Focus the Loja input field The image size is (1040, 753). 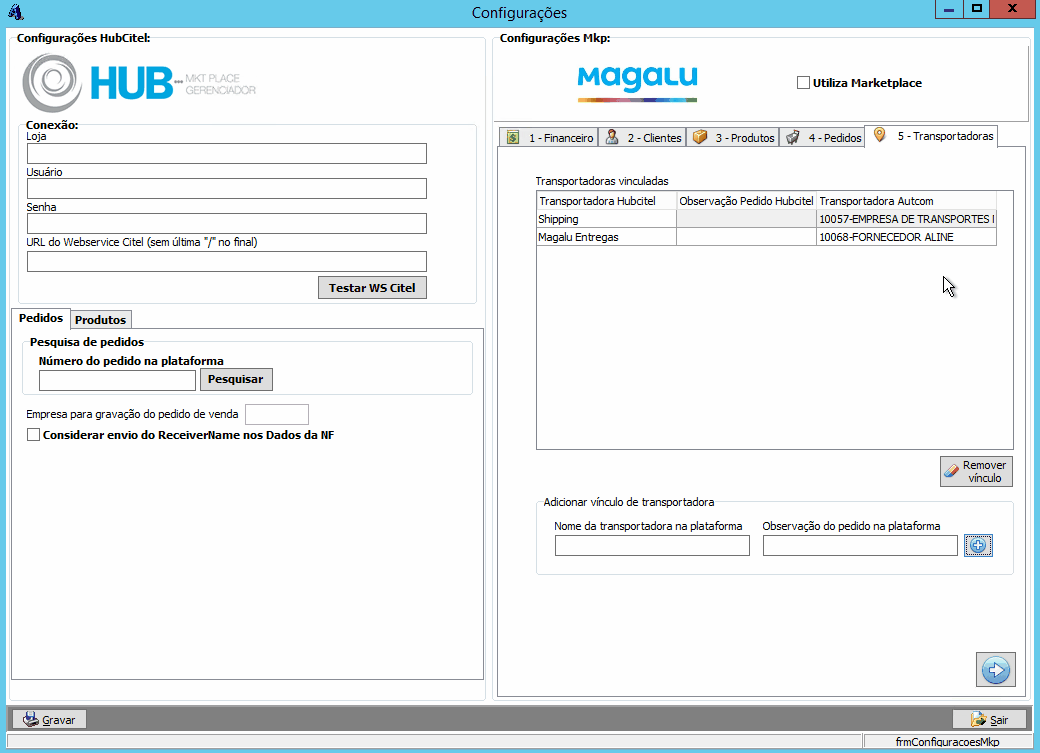tap(227, 154)
